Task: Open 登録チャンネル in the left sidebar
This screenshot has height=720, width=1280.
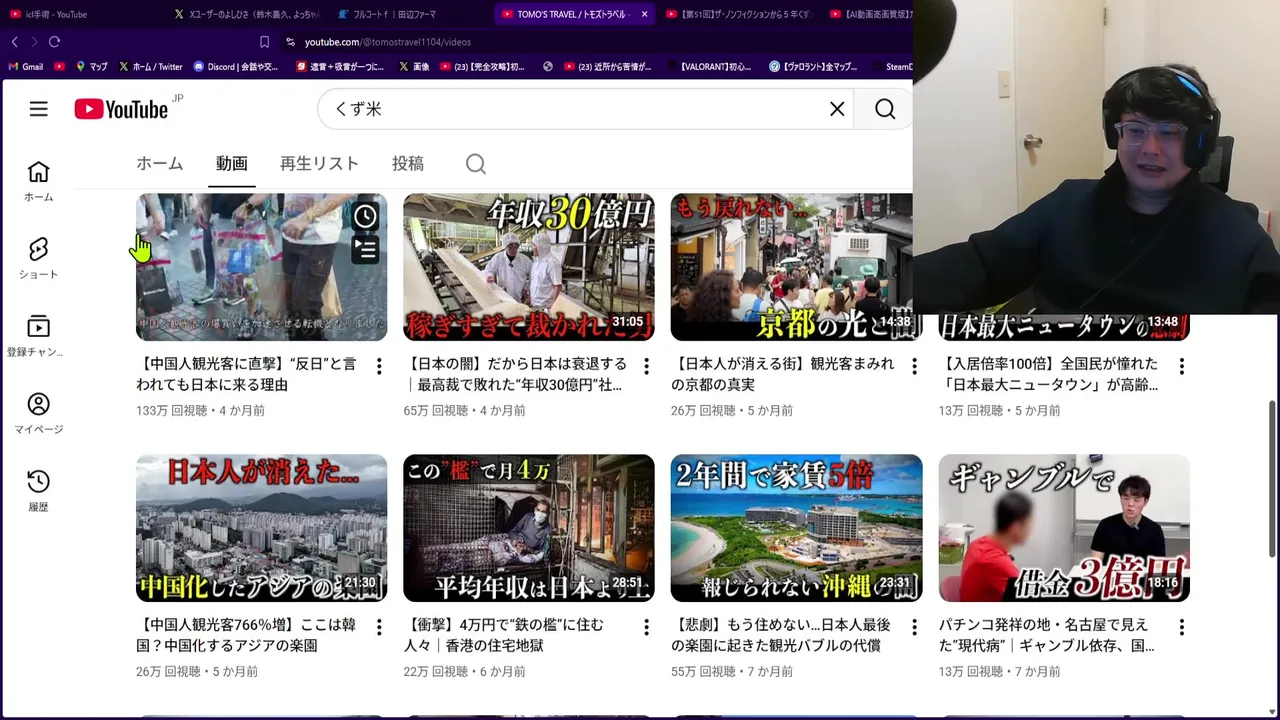Action: point(38,336)
